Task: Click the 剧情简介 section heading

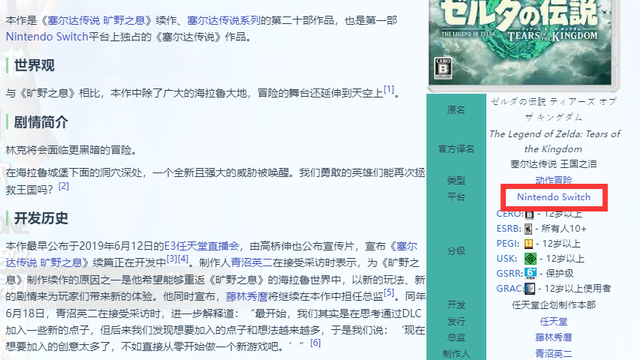Action: click(x=41, y=122)
